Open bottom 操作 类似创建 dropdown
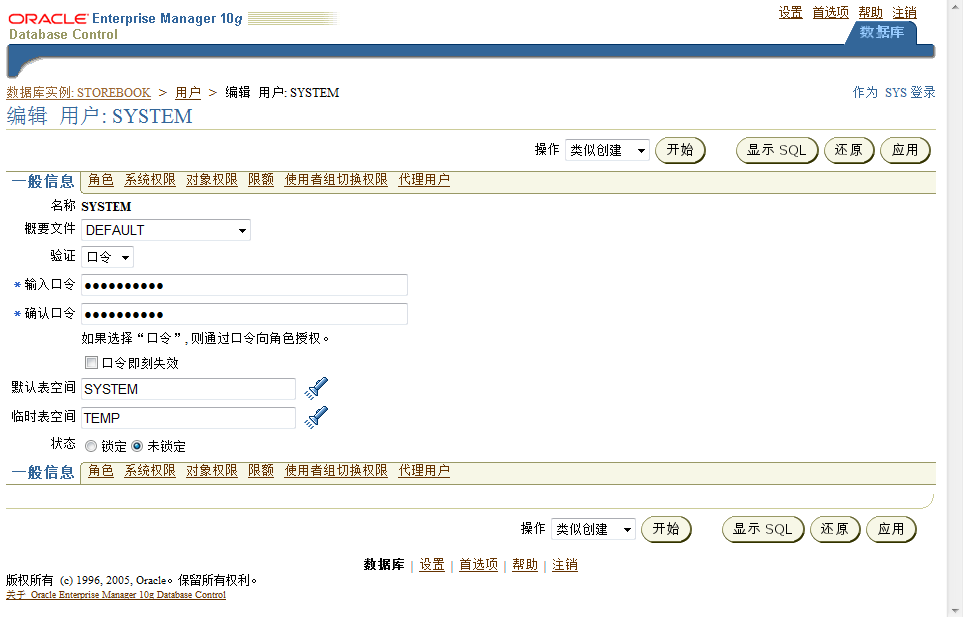The width and height of the screenshot is (963, 617). pyautogui.click(x=593, y=529)
